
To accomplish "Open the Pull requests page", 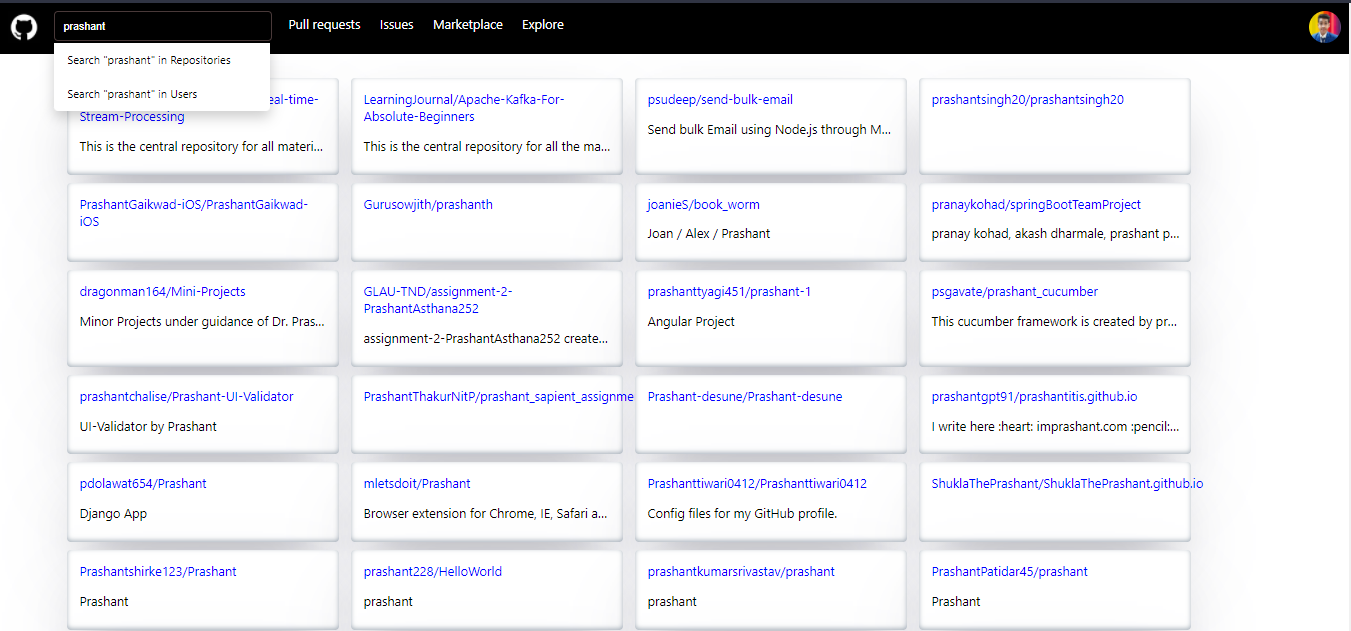I will tap(324, 24).
